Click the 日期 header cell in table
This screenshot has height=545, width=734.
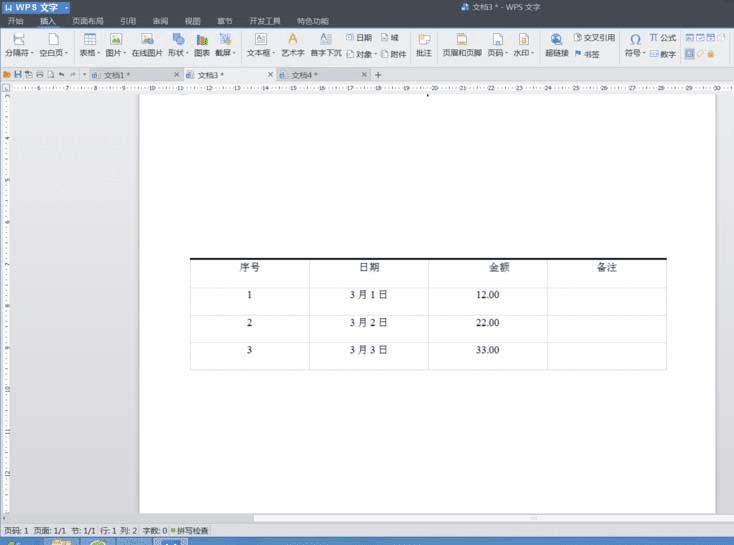click(369, 273)
